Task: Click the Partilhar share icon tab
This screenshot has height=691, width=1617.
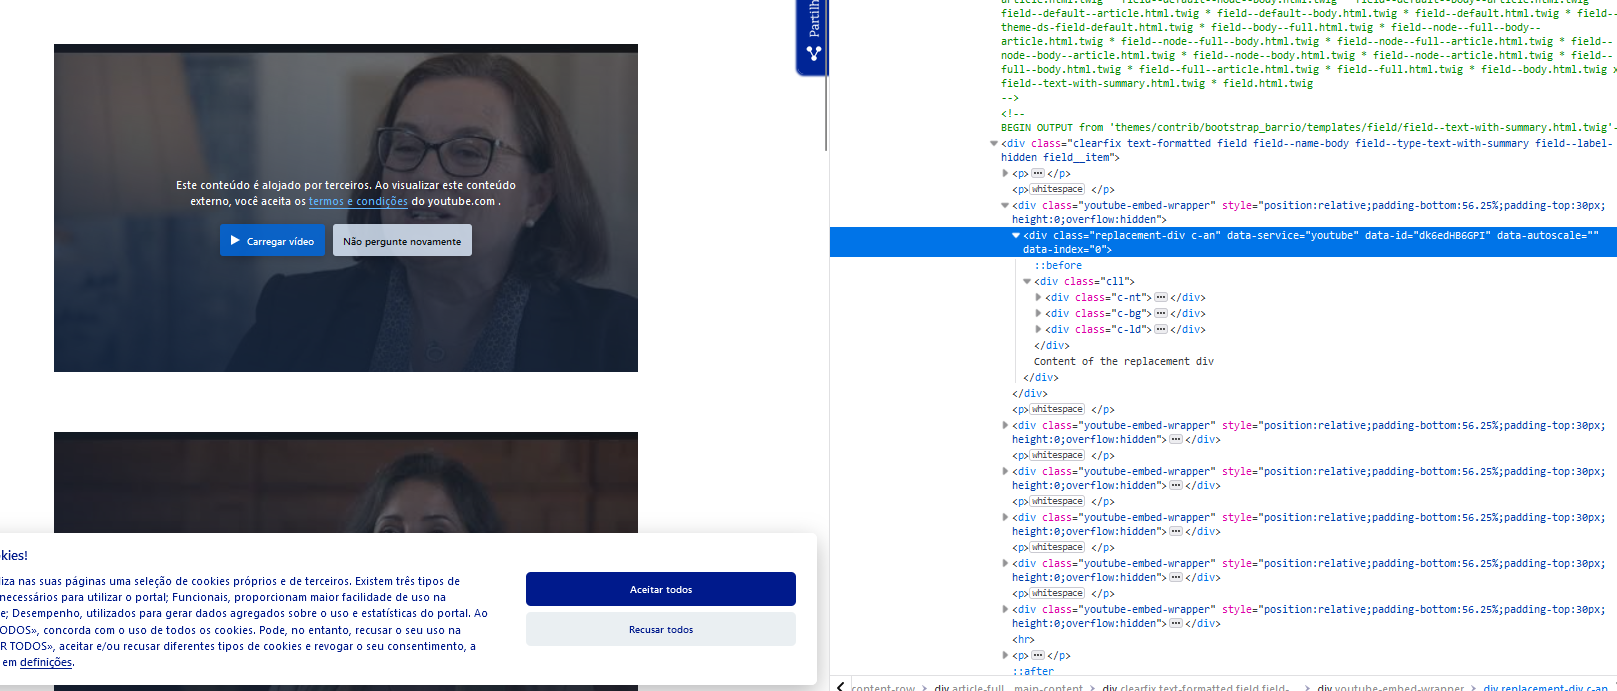Action: click(813, 35)
